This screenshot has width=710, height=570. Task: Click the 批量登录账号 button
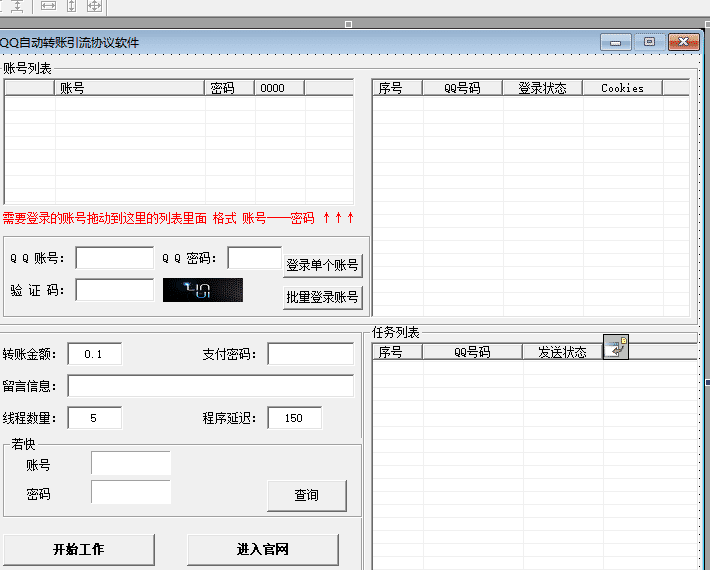323,297
